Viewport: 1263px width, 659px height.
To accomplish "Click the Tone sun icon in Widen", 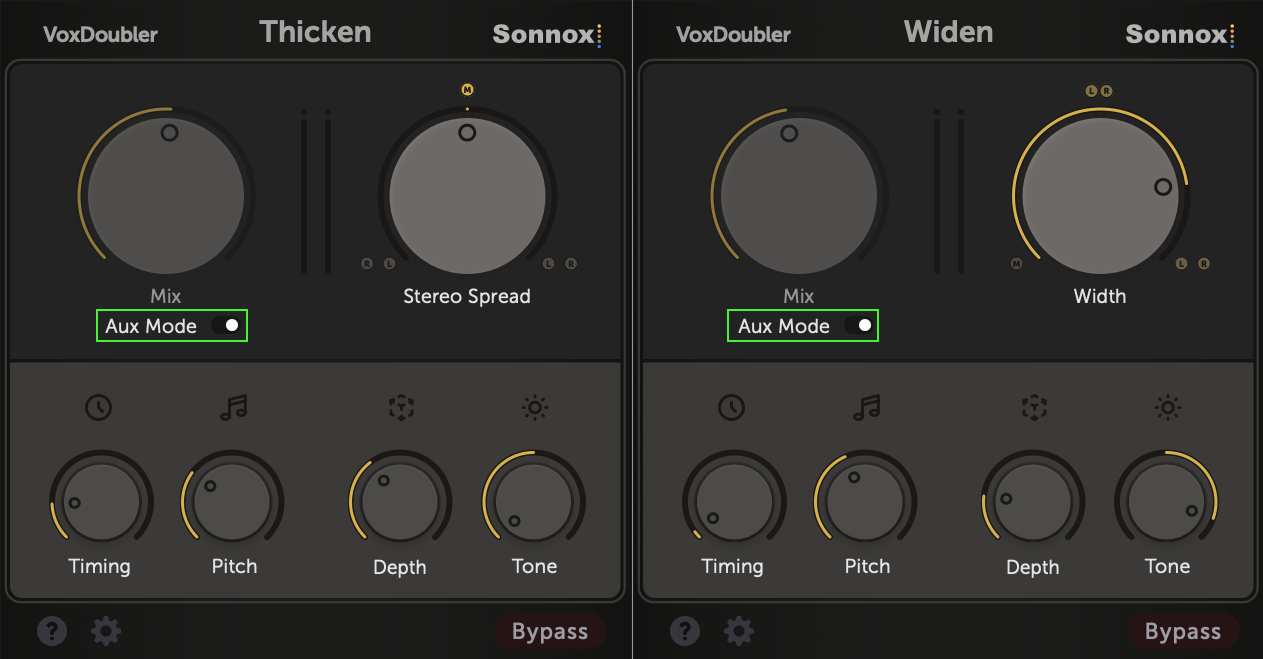I will (x=1168, y=407).
